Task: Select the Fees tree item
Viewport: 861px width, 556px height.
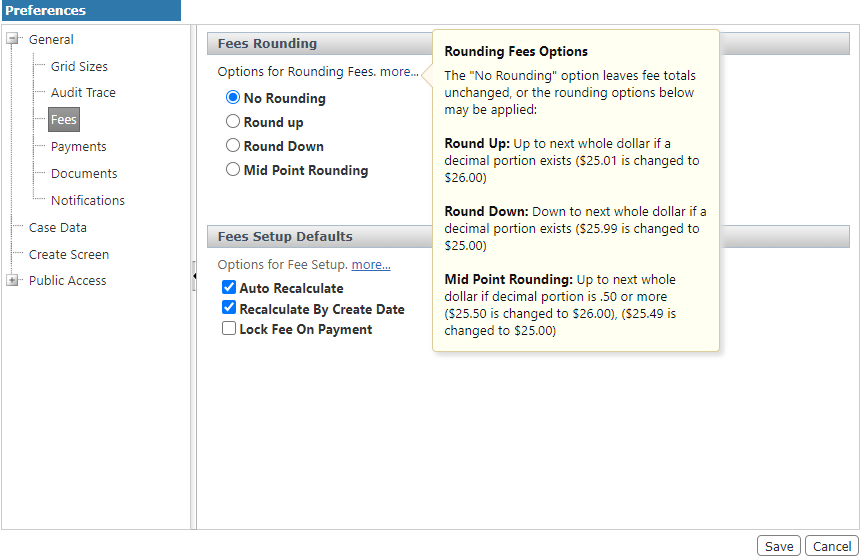Action: click(x=63, y=120)
